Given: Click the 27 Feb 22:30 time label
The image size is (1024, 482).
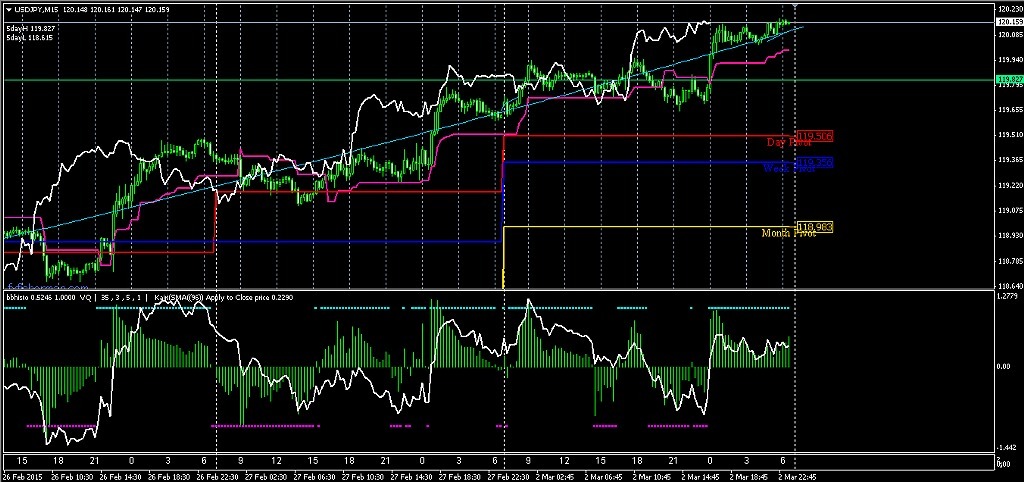Looking at the screenshot, I should tap(507, 477).
